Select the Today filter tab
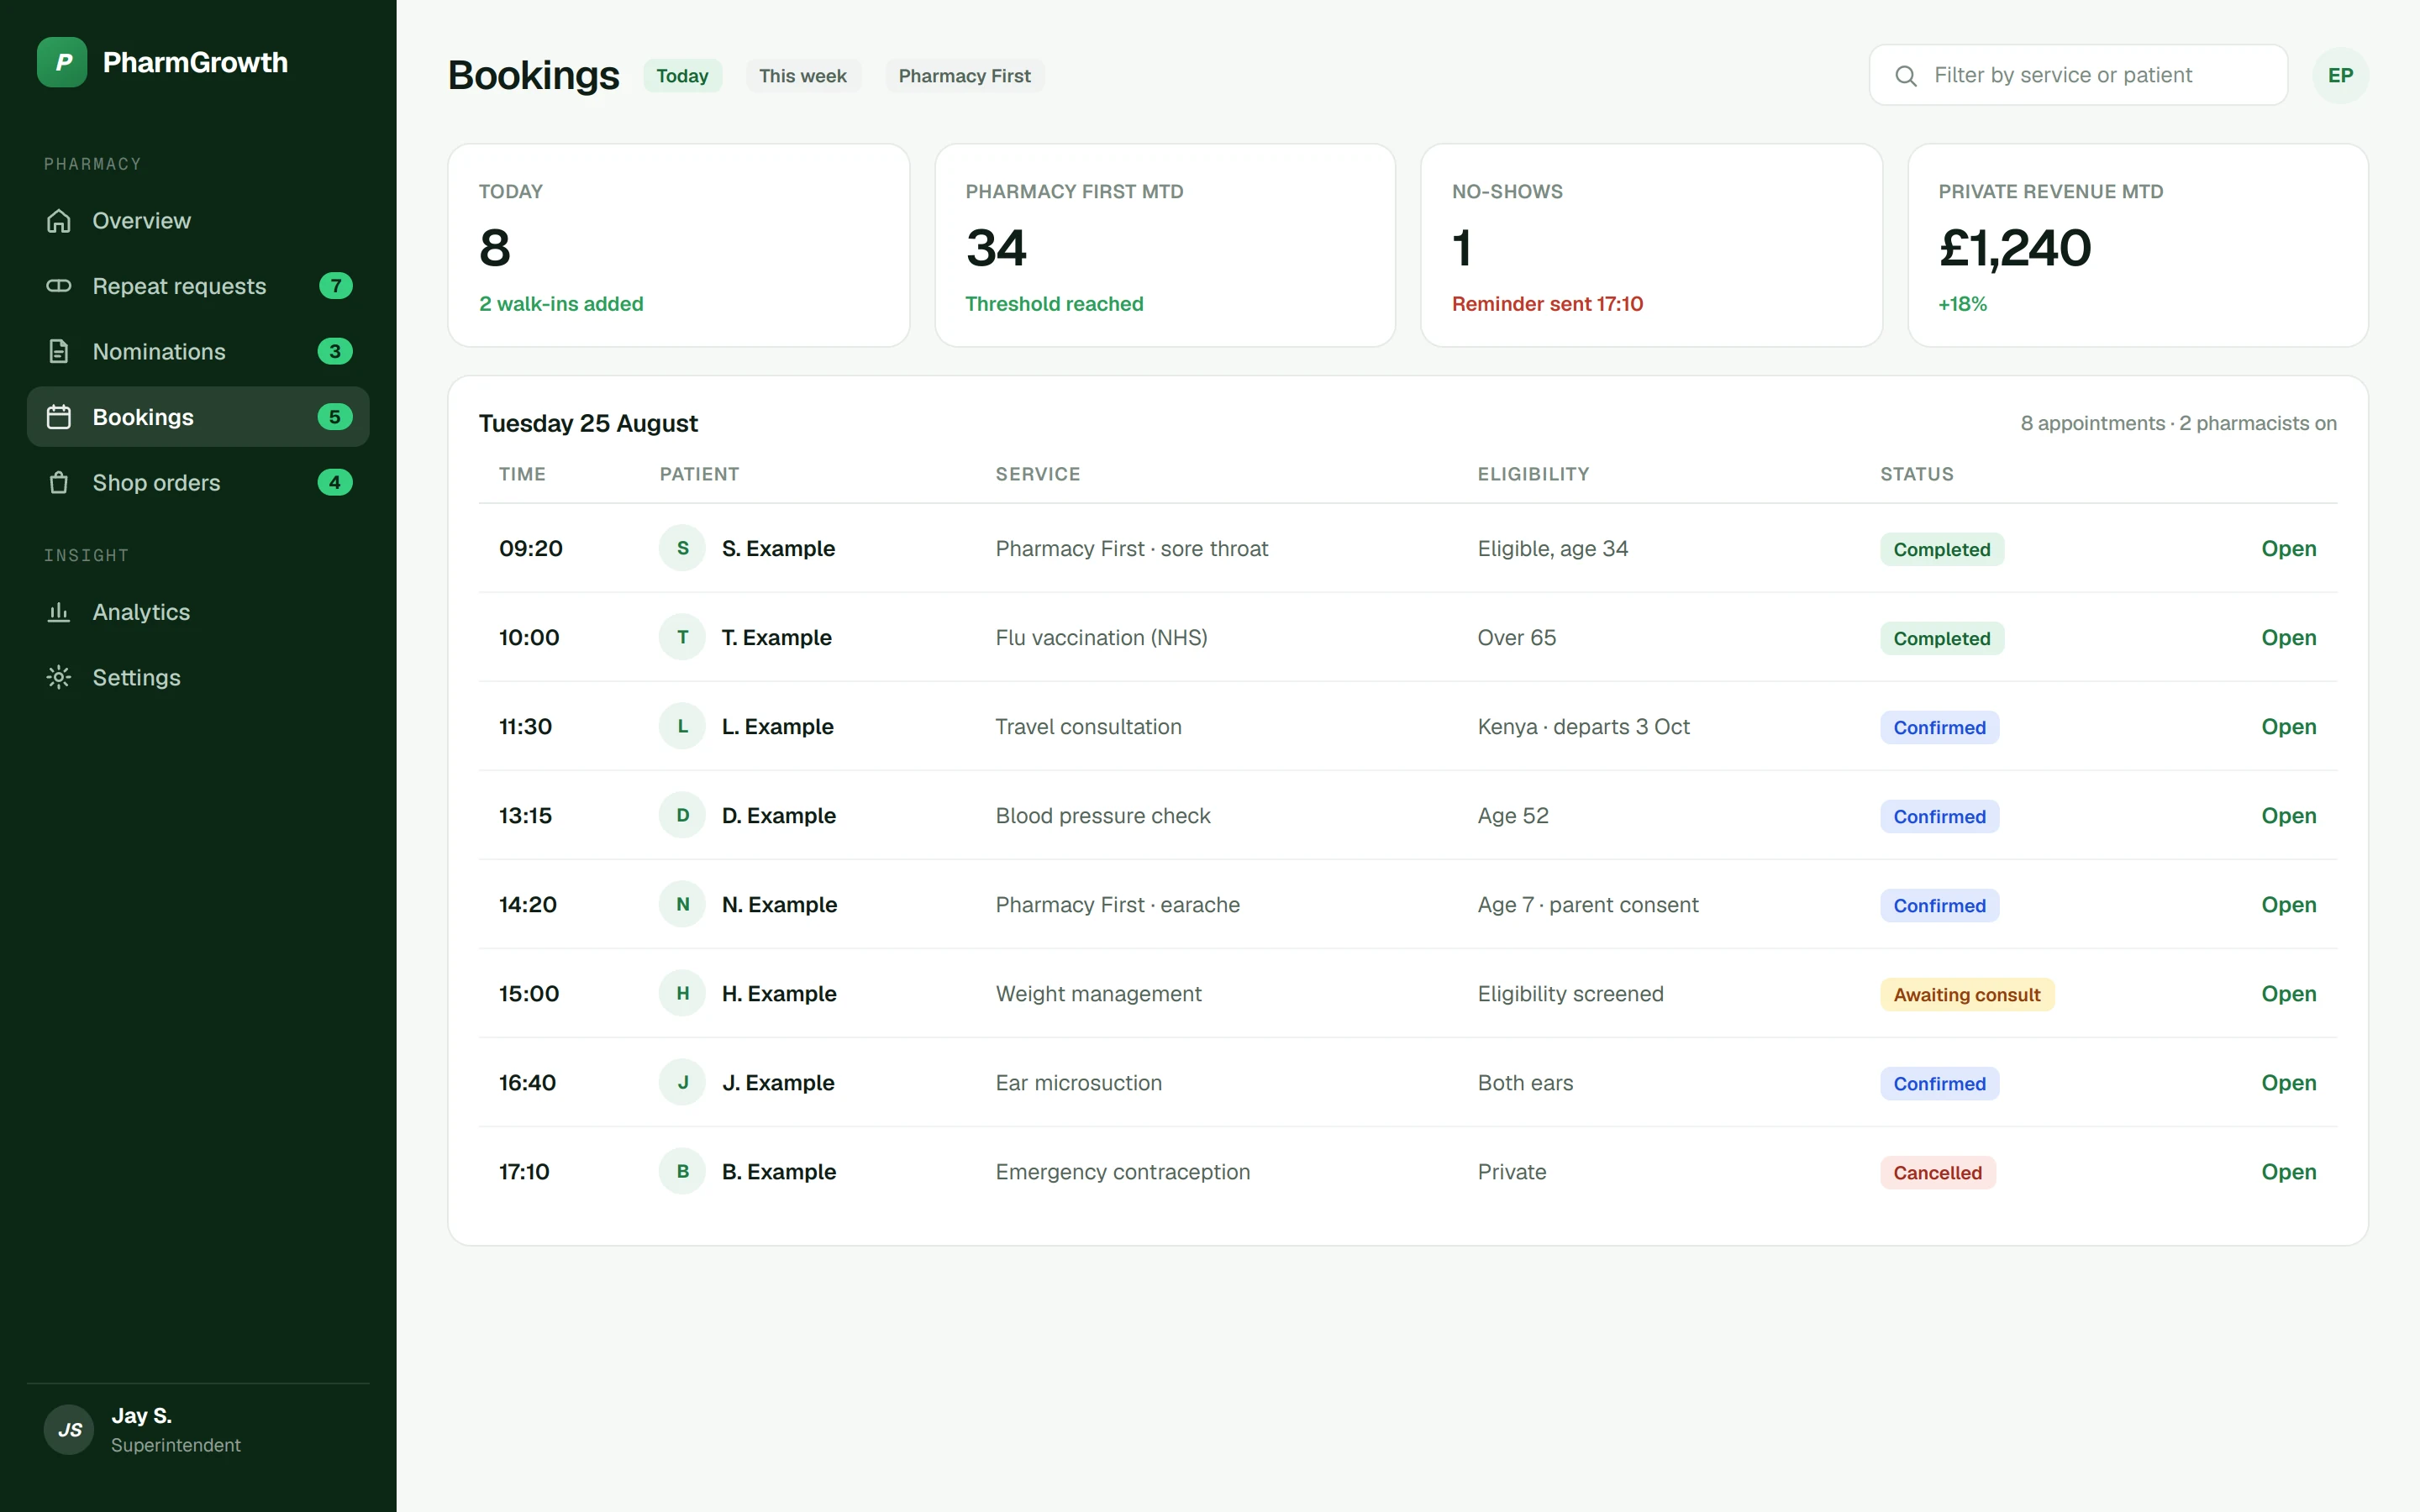The width and height of the screenshot is (2420, 1512). pos(682,76)
